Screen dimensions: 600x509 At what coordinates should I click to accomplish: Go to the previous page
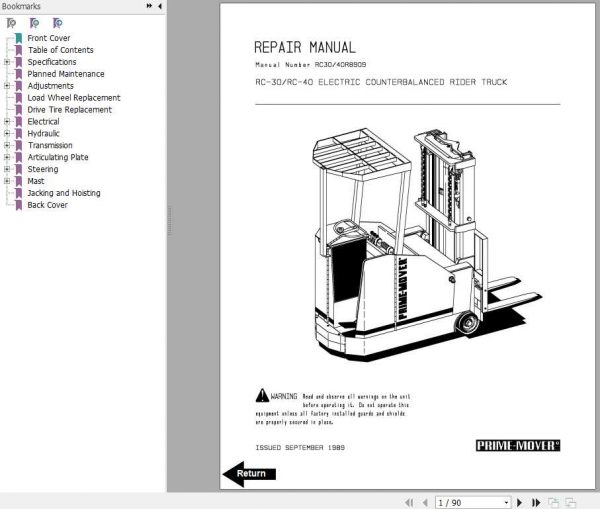[x=425, y=502]
